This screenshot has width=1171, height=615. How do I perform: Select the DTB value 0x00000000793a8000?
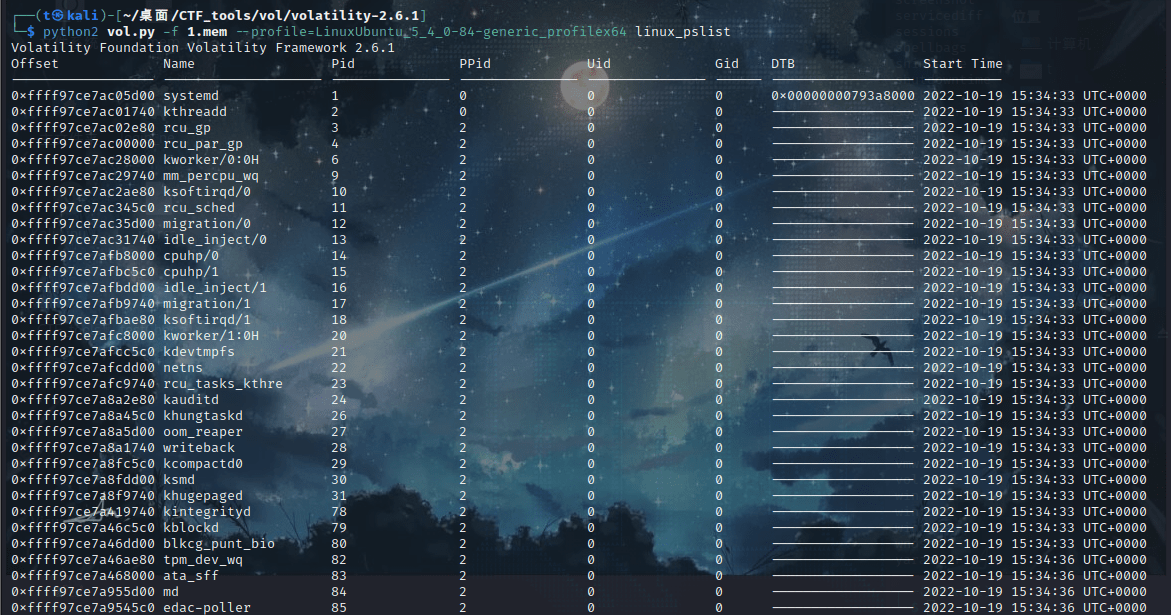pyautogui.click(x=842, y=96)
